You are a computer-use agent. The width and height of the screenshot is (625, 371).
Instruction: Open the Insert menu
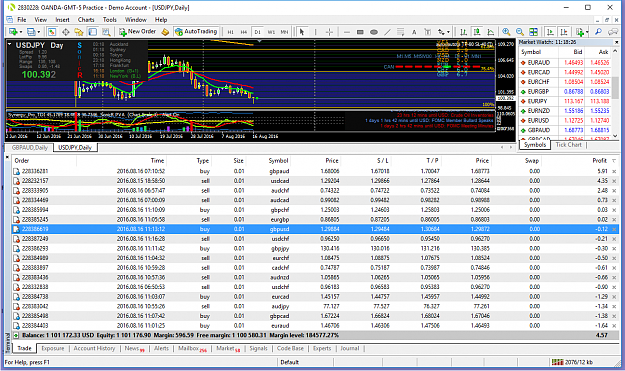(x=62, y=20)
